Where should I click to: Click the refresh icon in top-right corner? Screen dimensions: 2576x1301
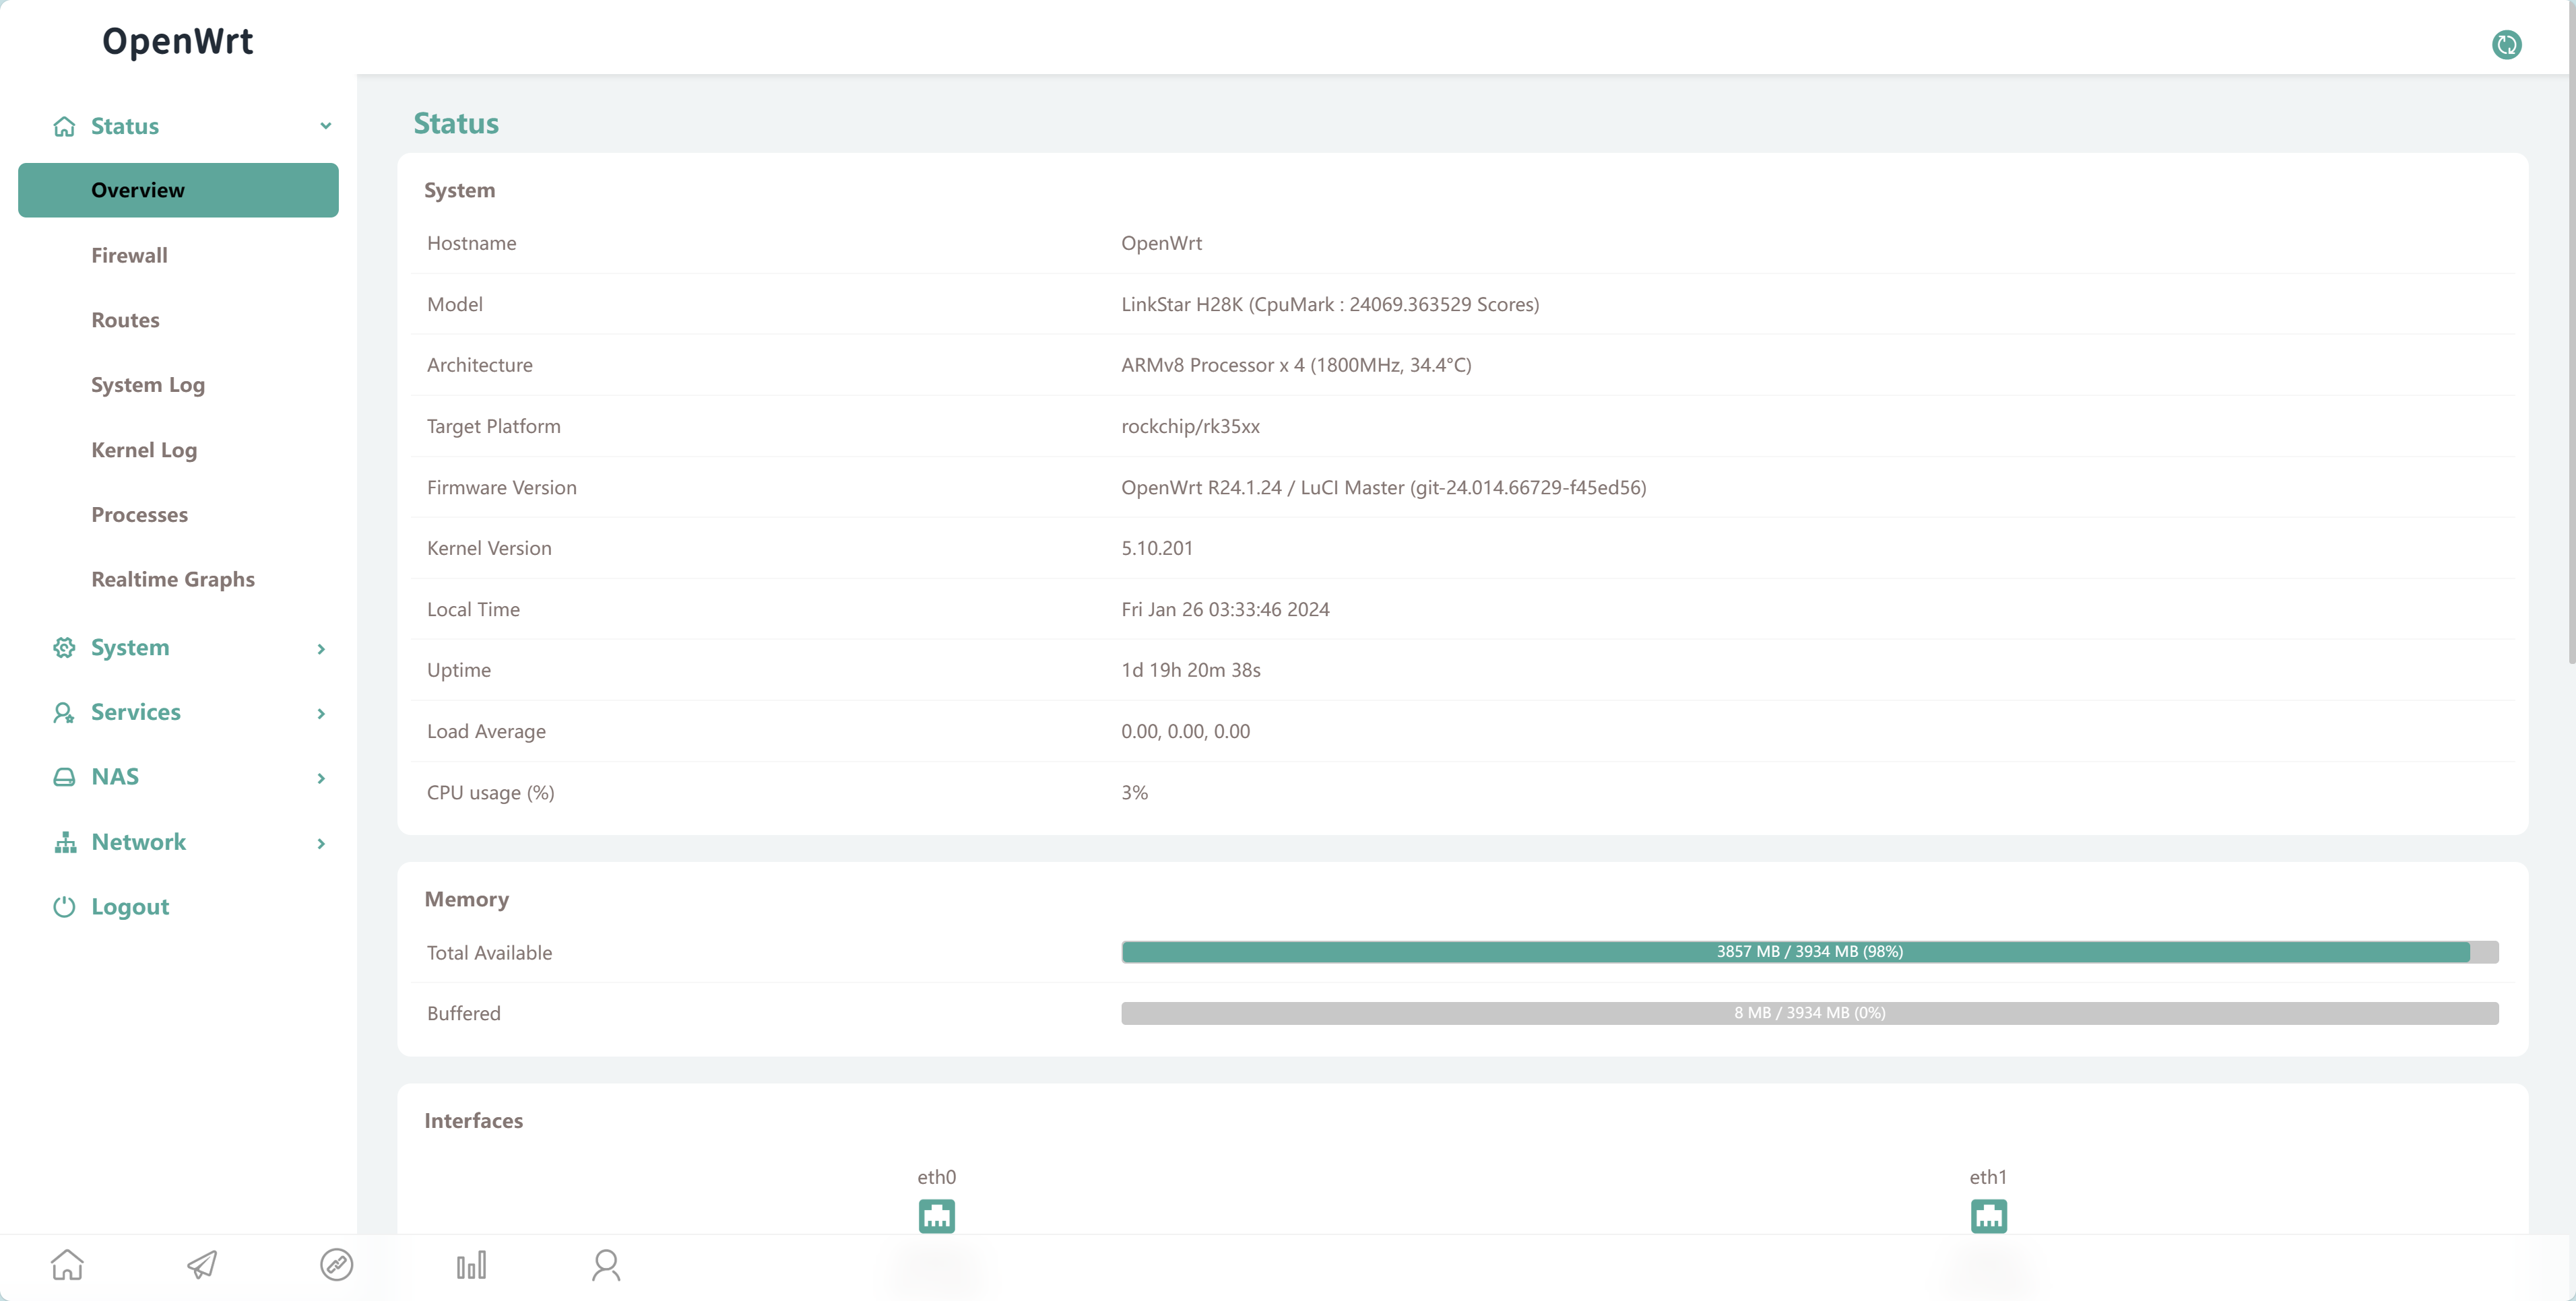click(2506, 44)
